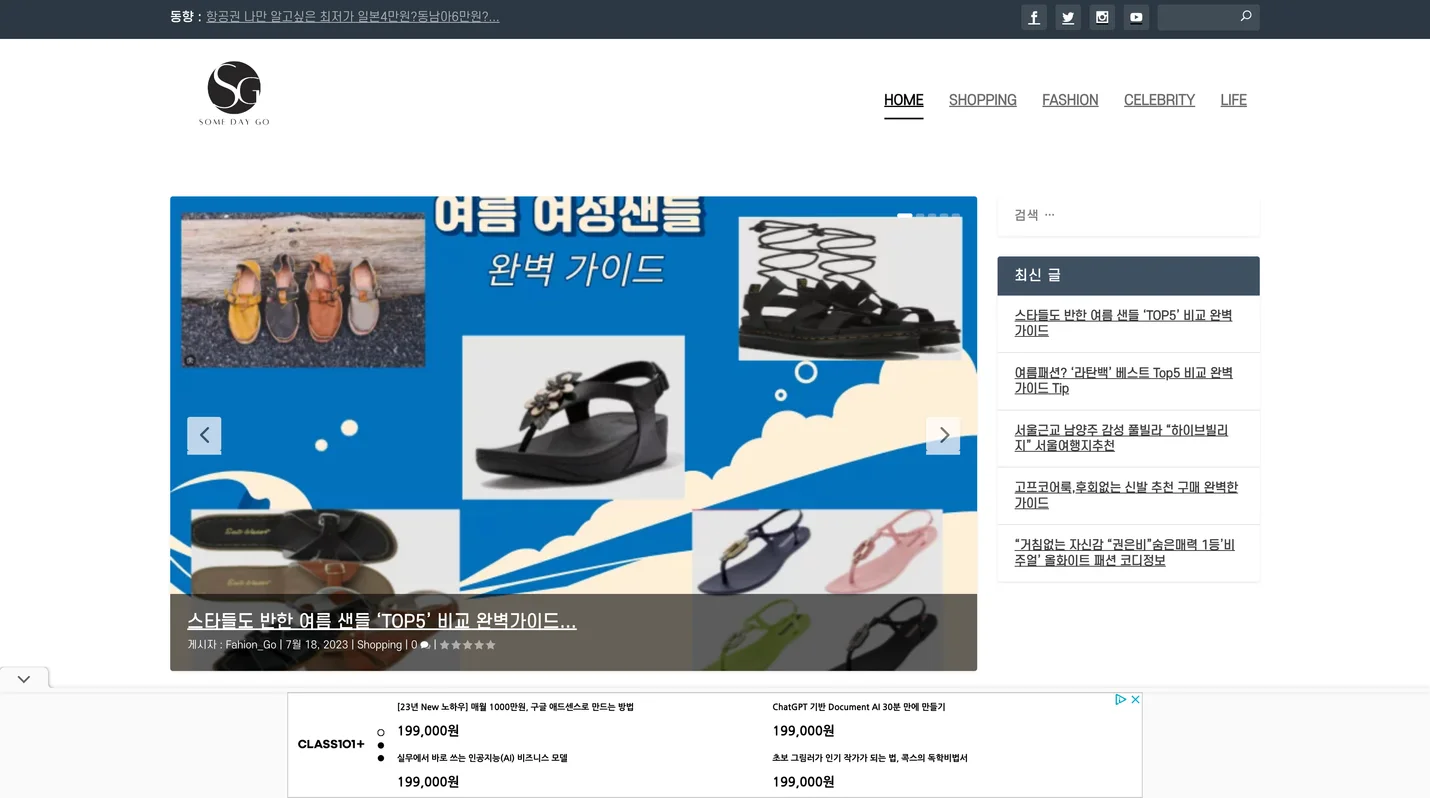Open the FASHION menu
1430x798 pixels.
coord(1070,100)
